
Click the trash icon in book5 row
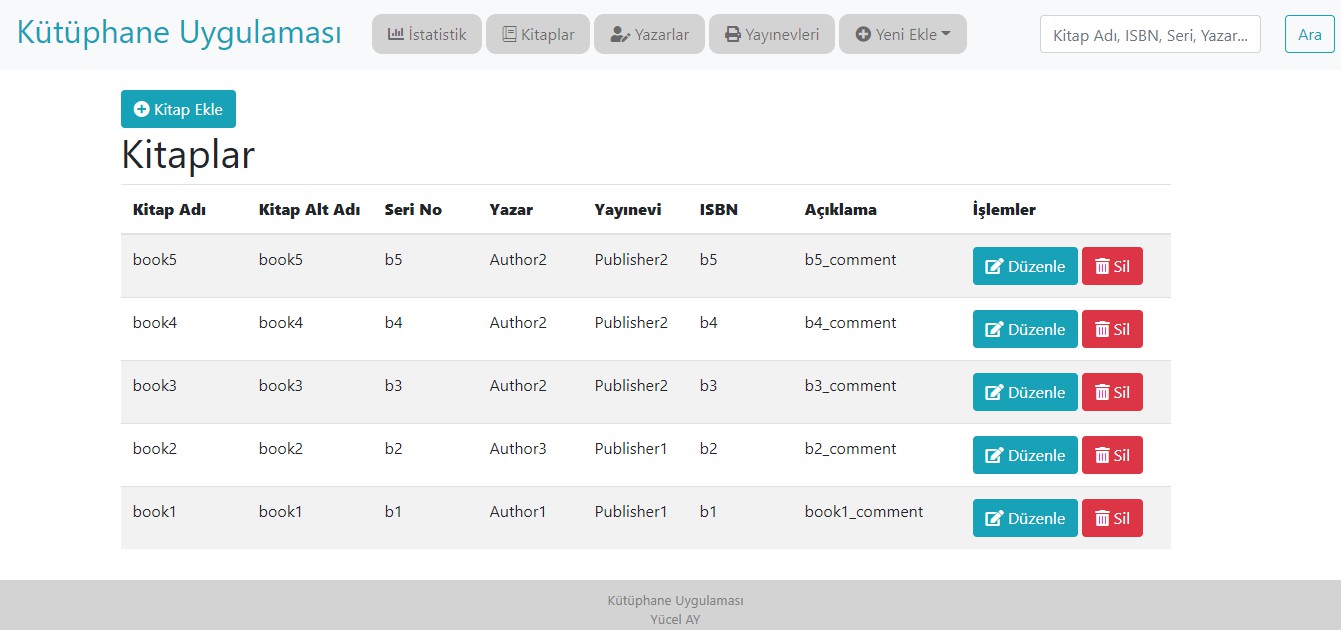point(1102,266)
